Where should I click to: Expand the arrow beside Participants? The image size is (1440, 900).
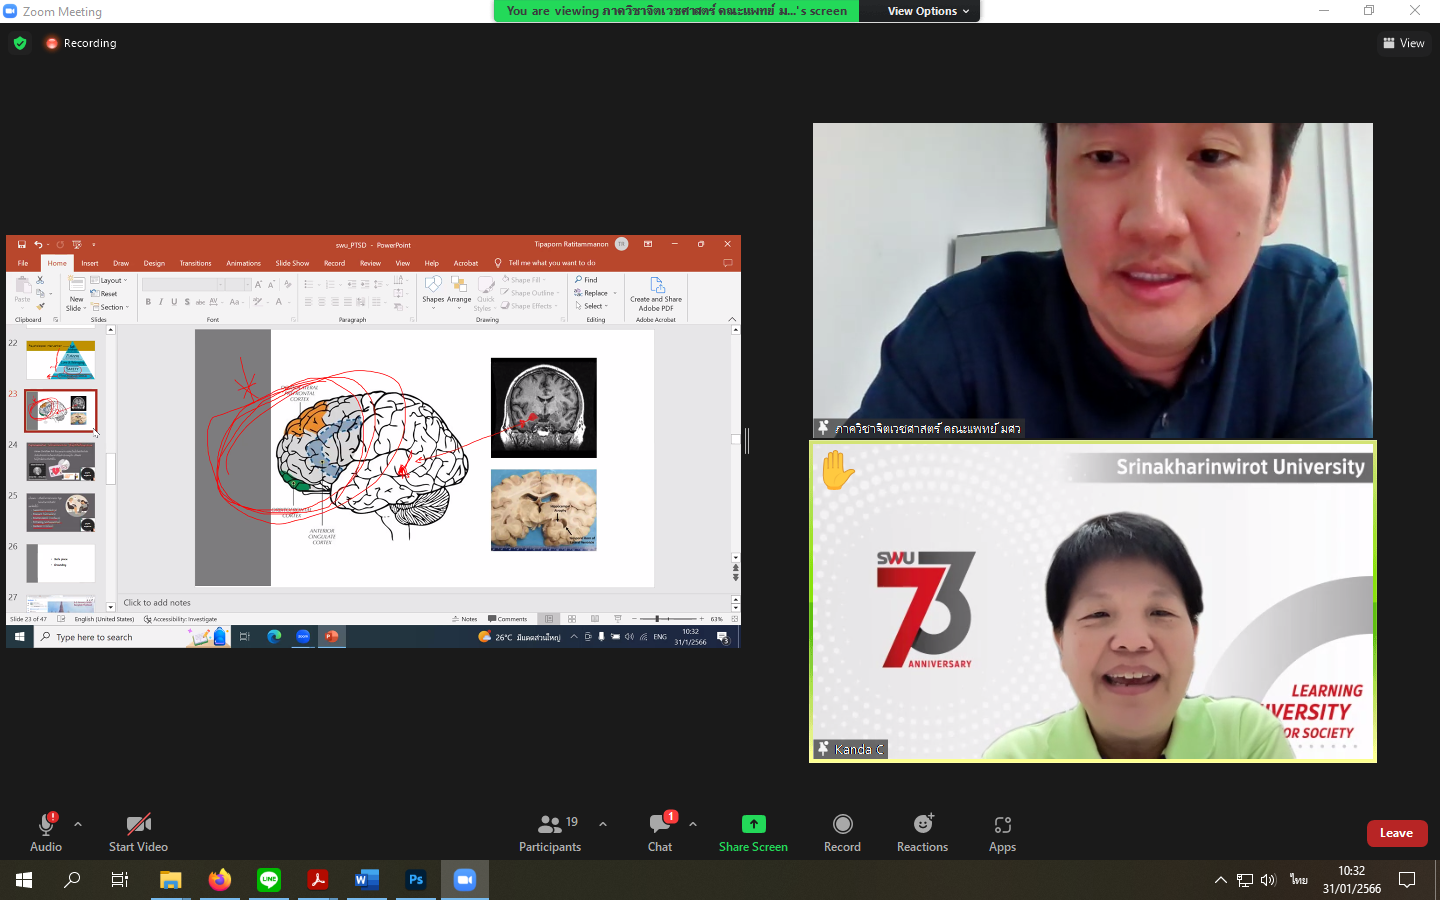tap(603, 824)
